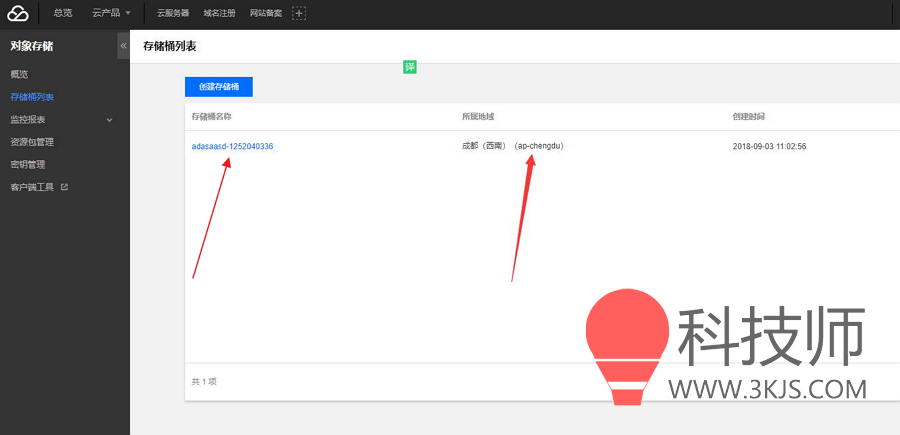
Task: Click the plus icon after 网站备案
Action: [298, 13]
